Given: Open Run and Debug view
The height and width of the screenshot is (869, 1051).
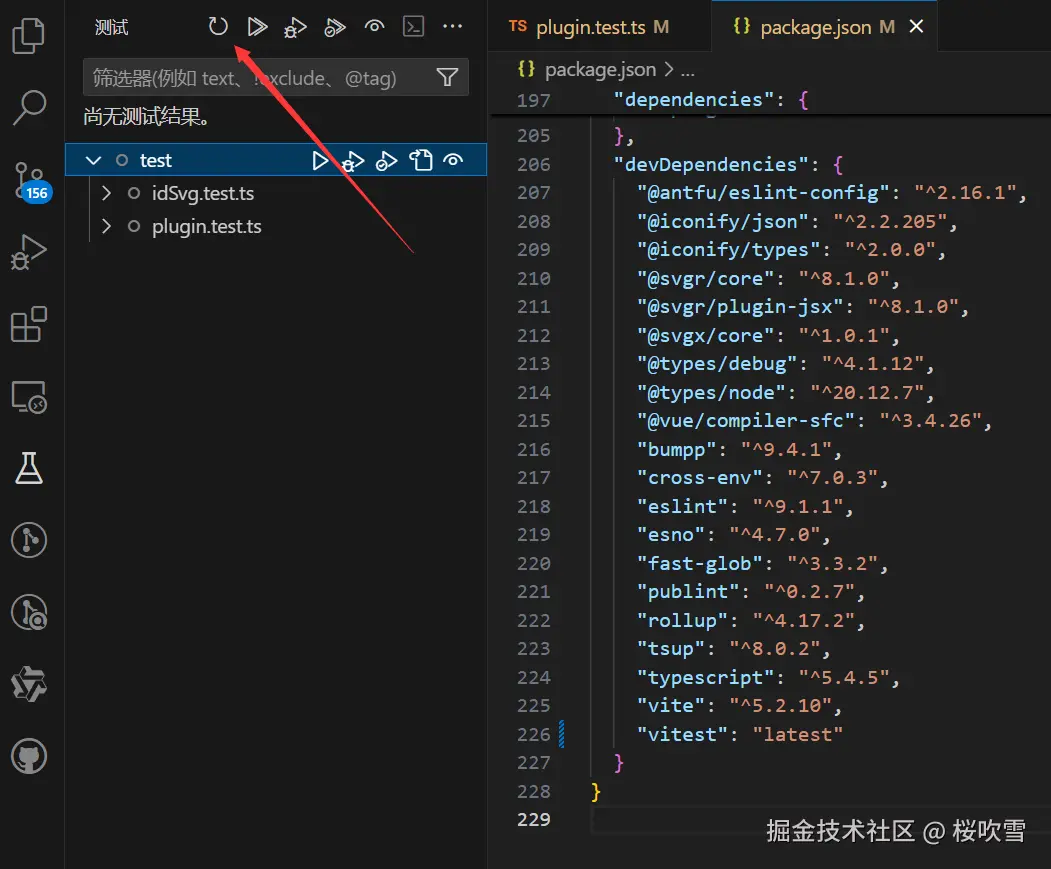Looking at the screenshot, I should point(29,252).
